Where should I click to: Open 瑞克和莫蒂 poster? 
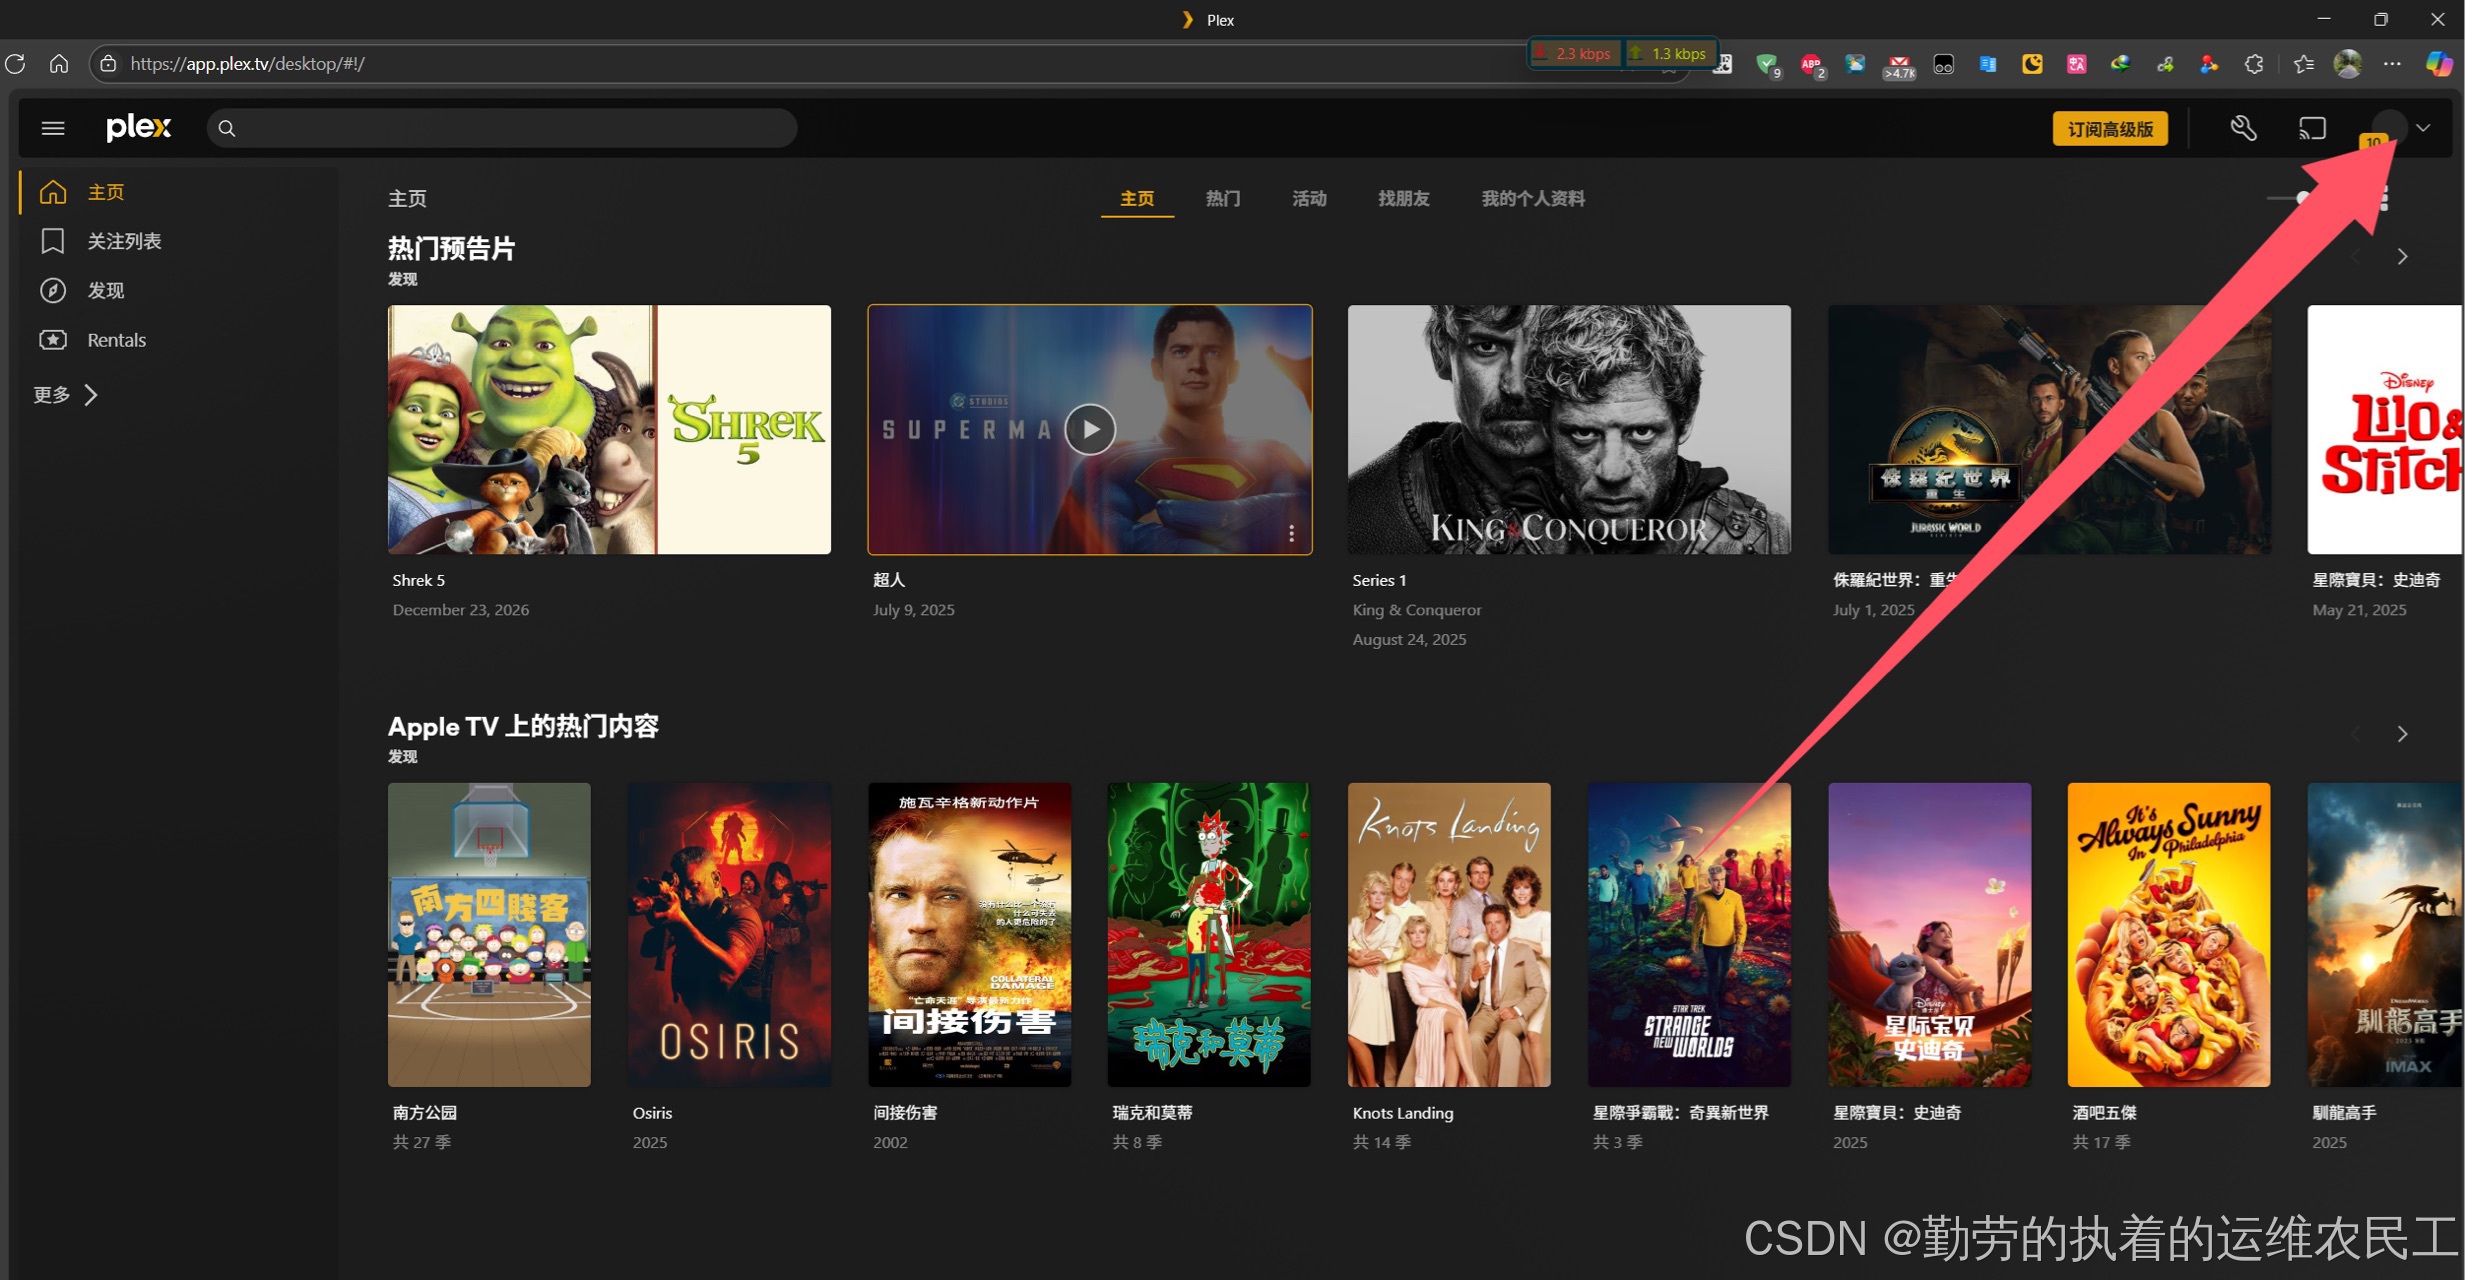point(1209,935)
